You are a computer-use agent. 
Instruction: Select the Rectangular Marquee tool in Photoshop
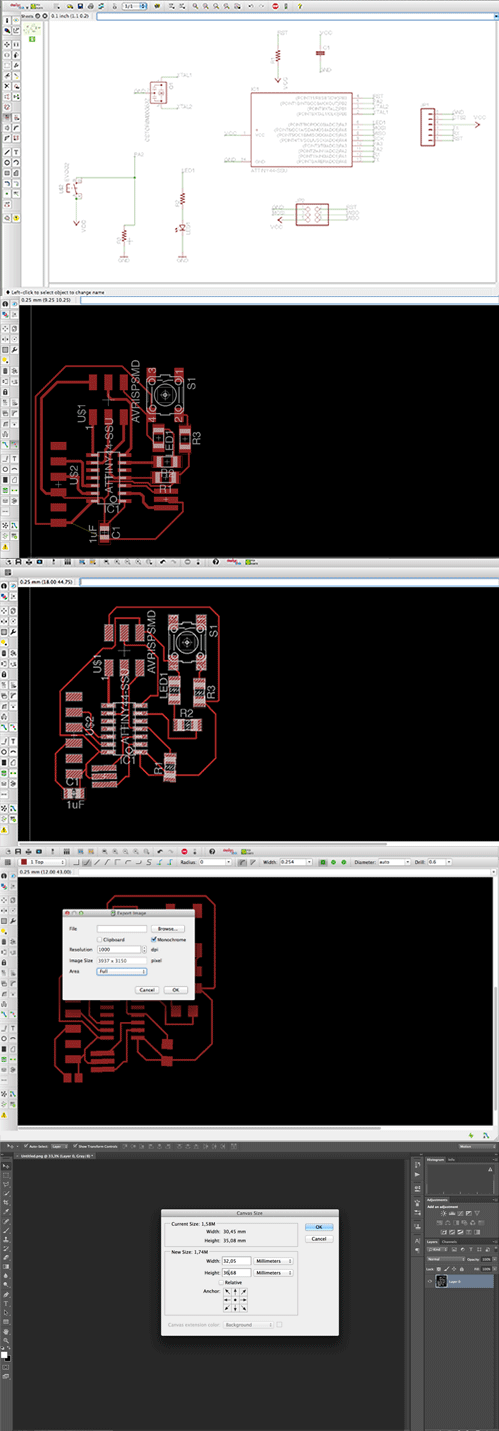coord(6,1176)
